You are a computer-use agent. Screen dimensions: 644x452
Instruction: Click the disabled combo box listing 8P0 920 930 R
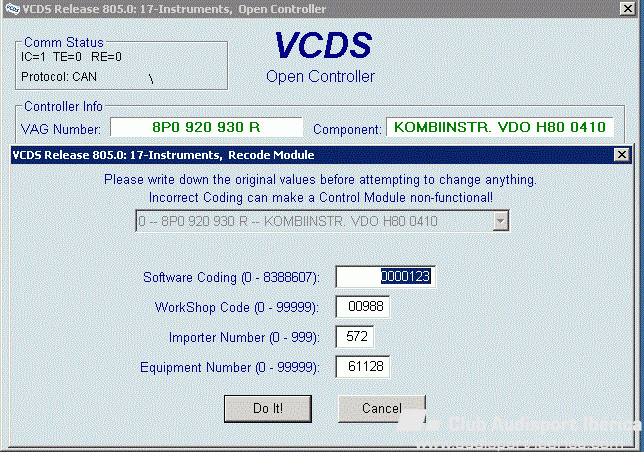tap(322, 221)
